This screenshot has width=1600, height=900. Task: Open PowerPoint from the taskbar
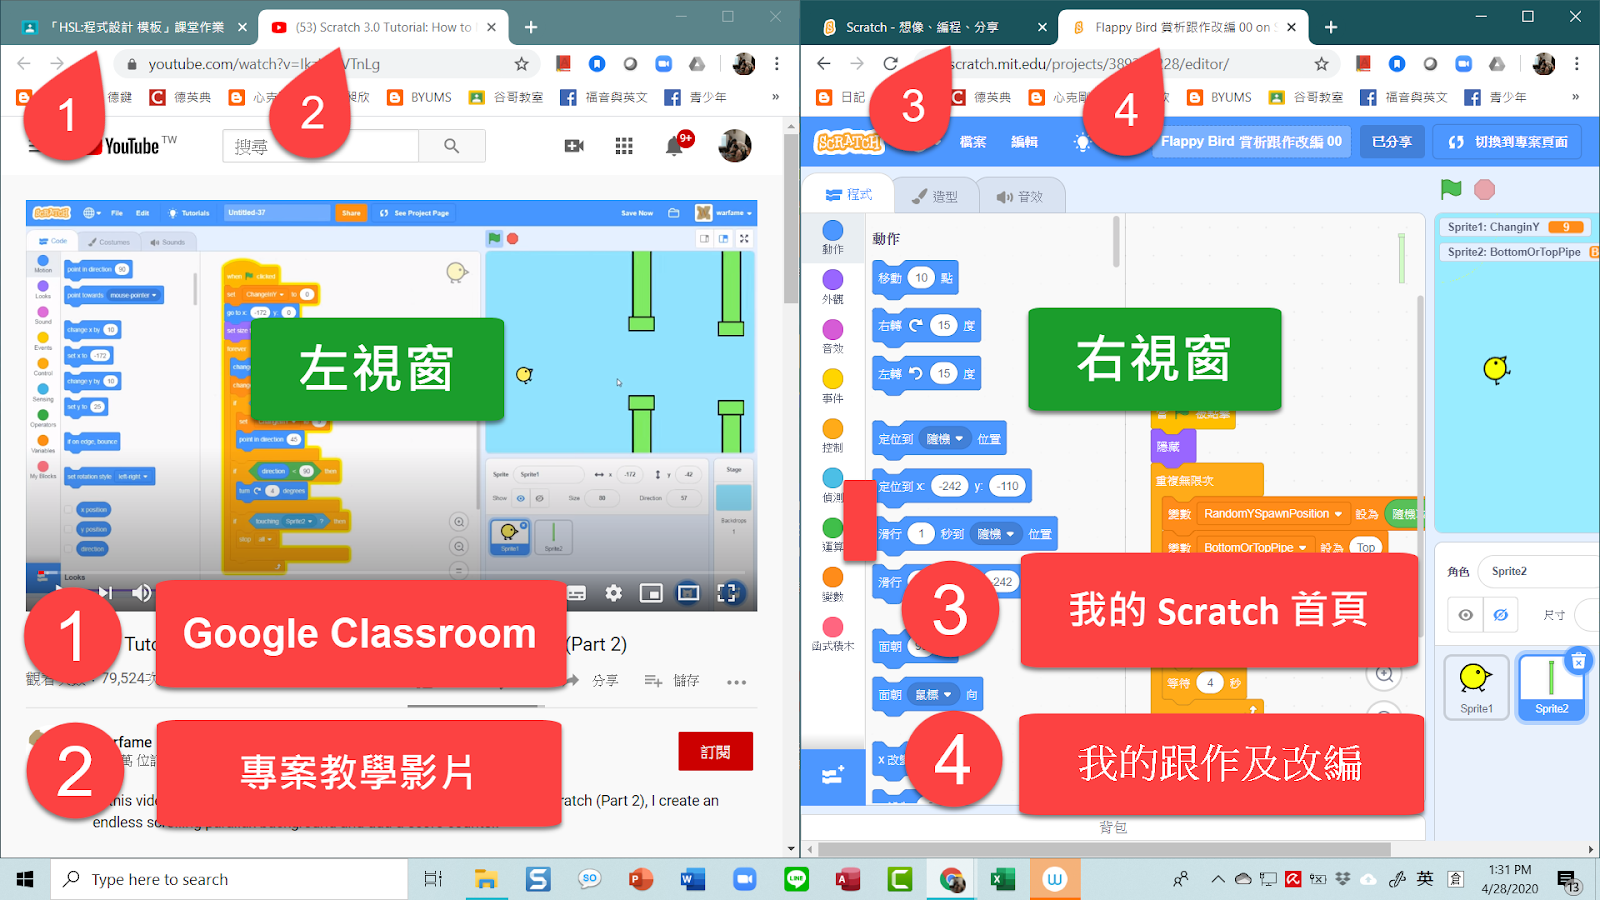tap(641, 879)
